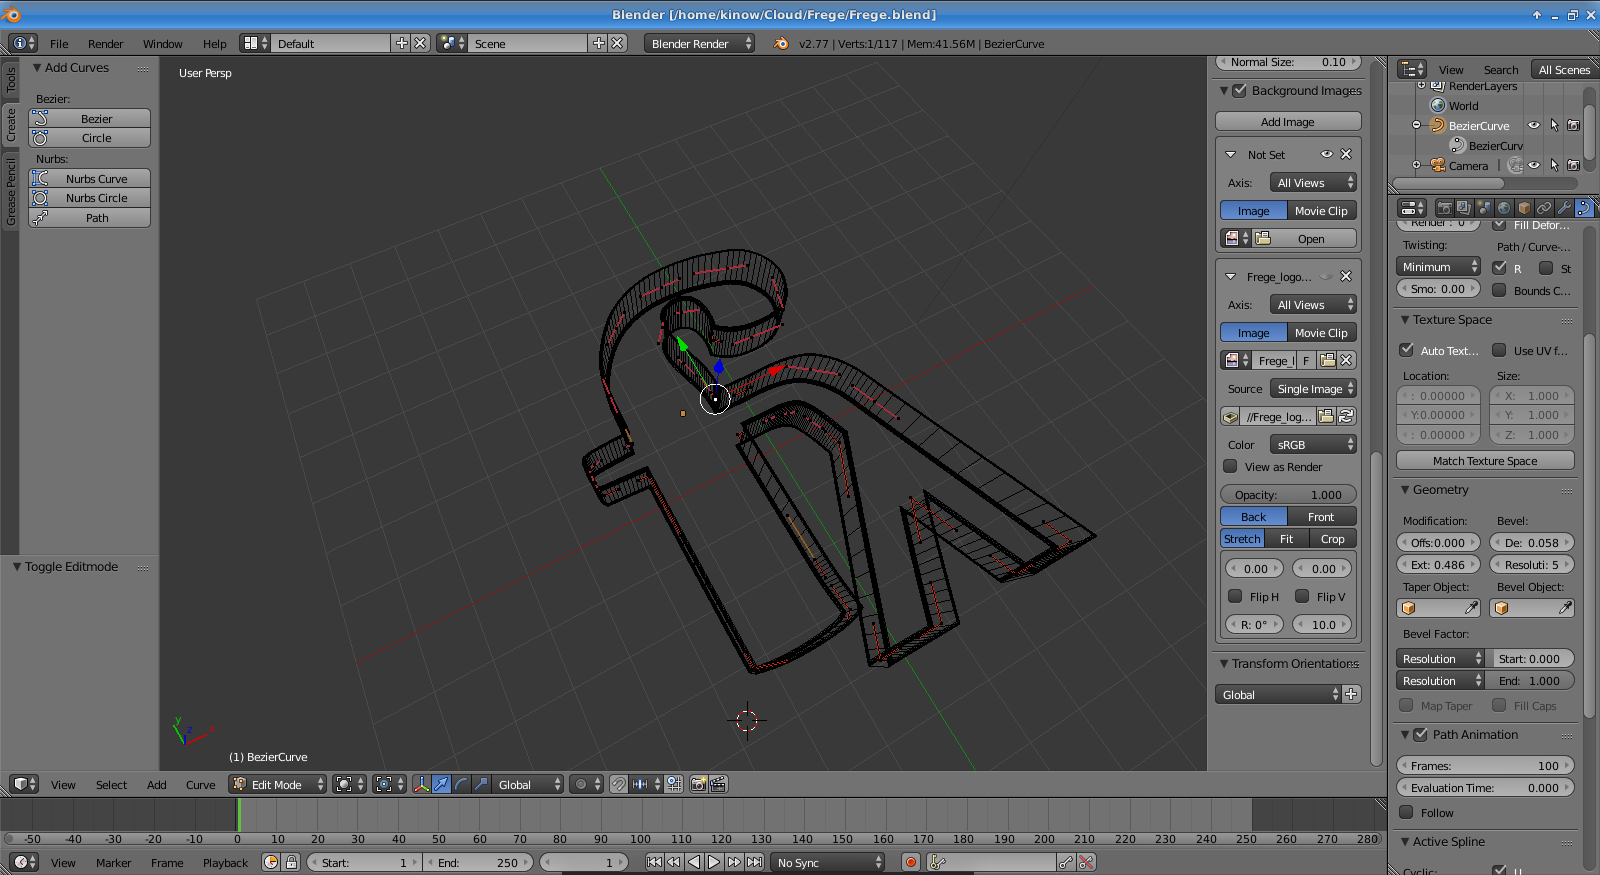Click the Extrude 0.486 value field
1600x875 pixels.
(1438, 564)
